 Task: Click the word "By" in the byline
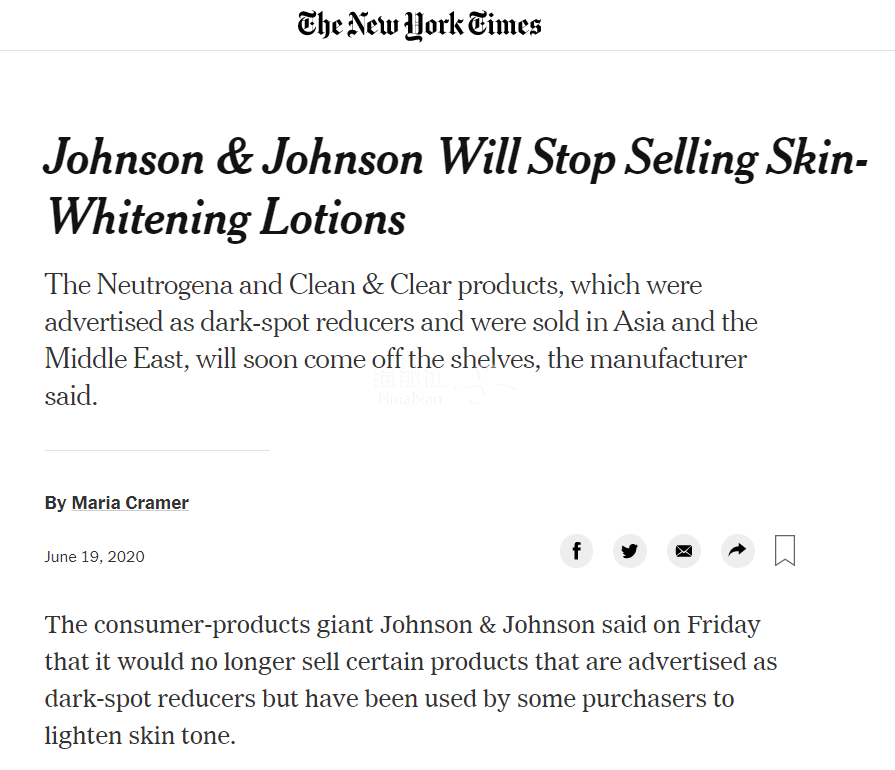pos(55,503)
